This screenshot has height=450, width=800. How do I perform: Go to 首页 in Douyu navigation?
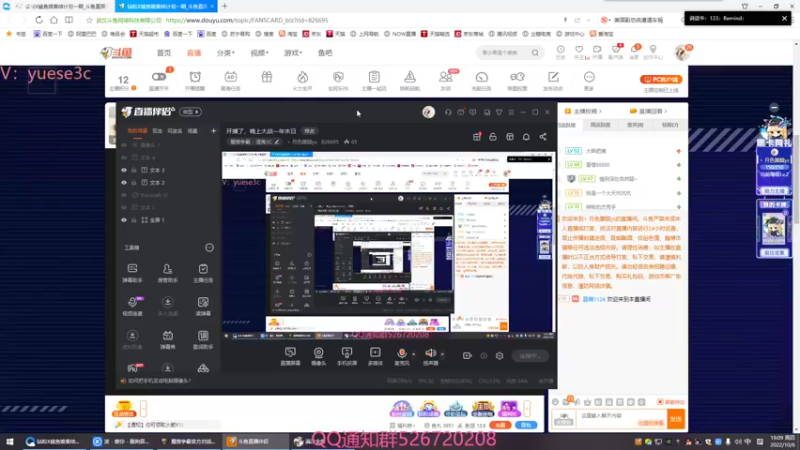(x=164, y=53)
